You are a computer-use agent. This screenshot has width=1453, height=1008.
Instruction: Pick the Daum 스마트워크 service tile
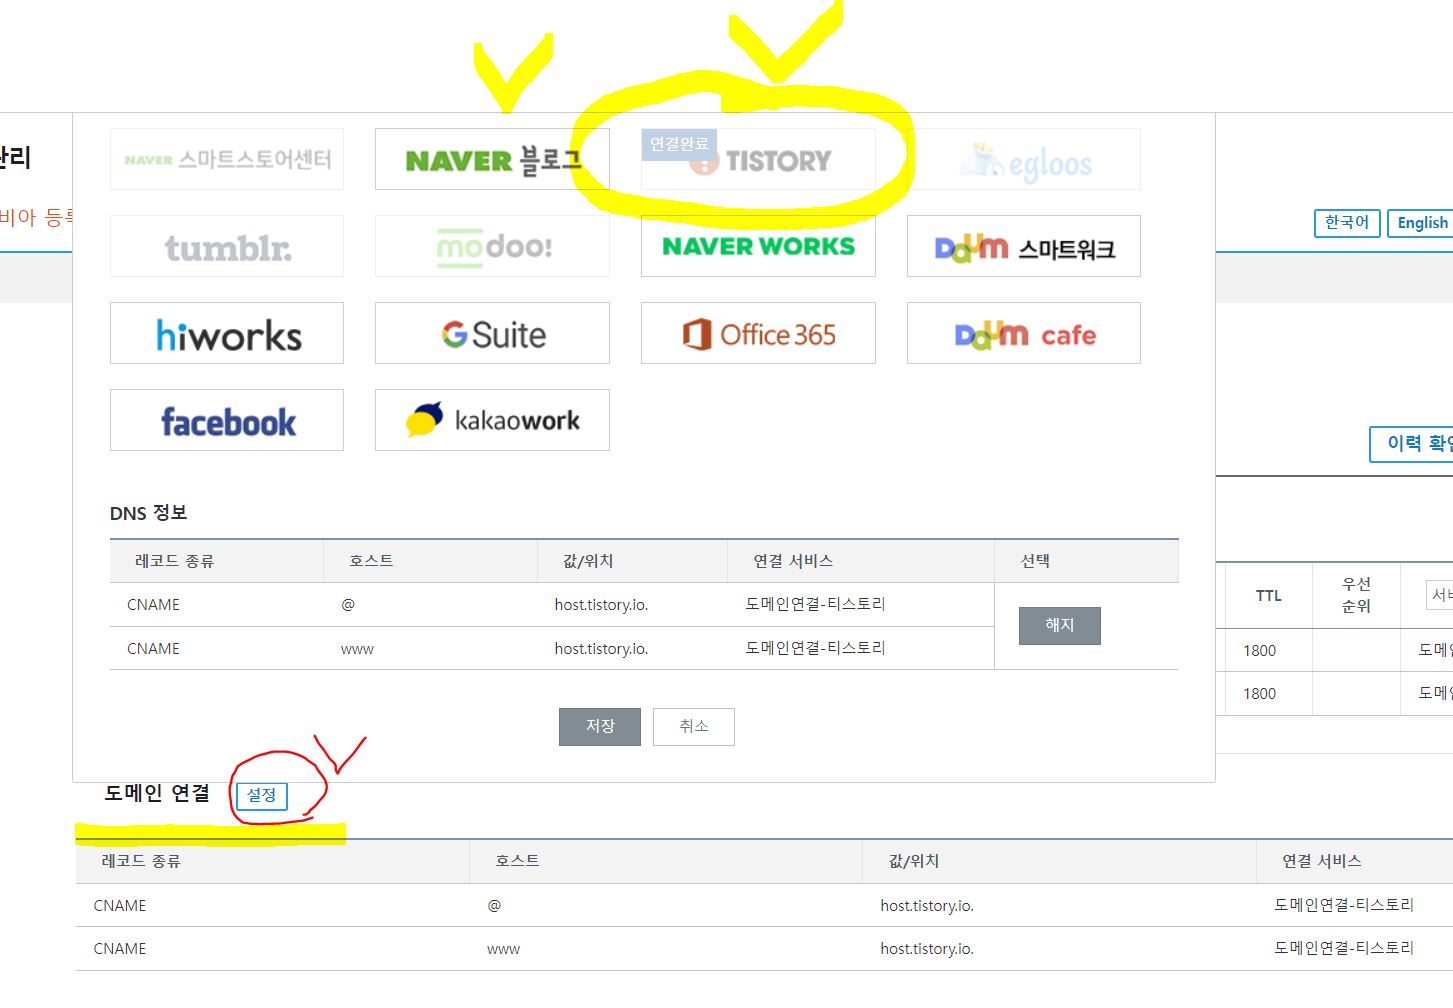1024,246
